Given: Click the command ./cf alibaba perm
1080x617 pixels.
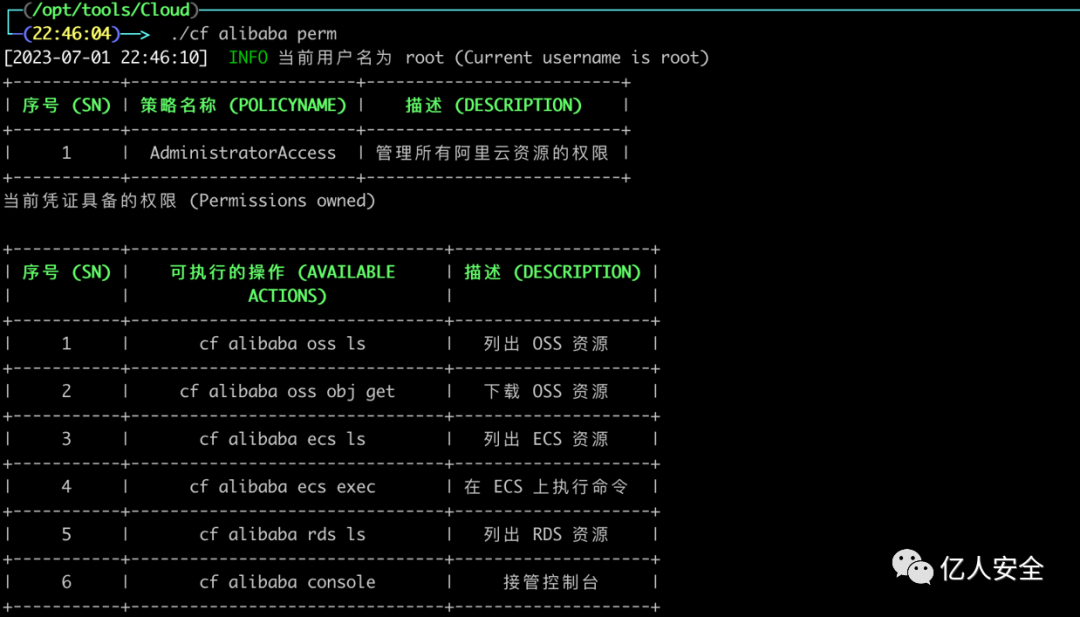Looking at the screenshot, I should (x=254, y=34).
